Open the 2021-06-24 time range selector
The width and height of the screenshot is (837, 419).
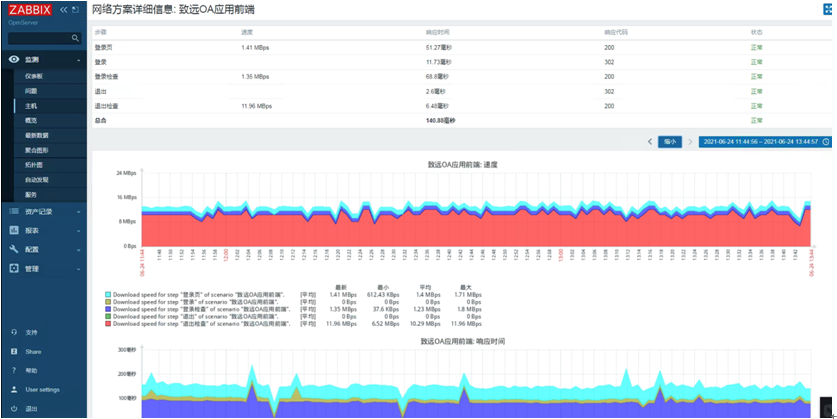click(765, 142)
